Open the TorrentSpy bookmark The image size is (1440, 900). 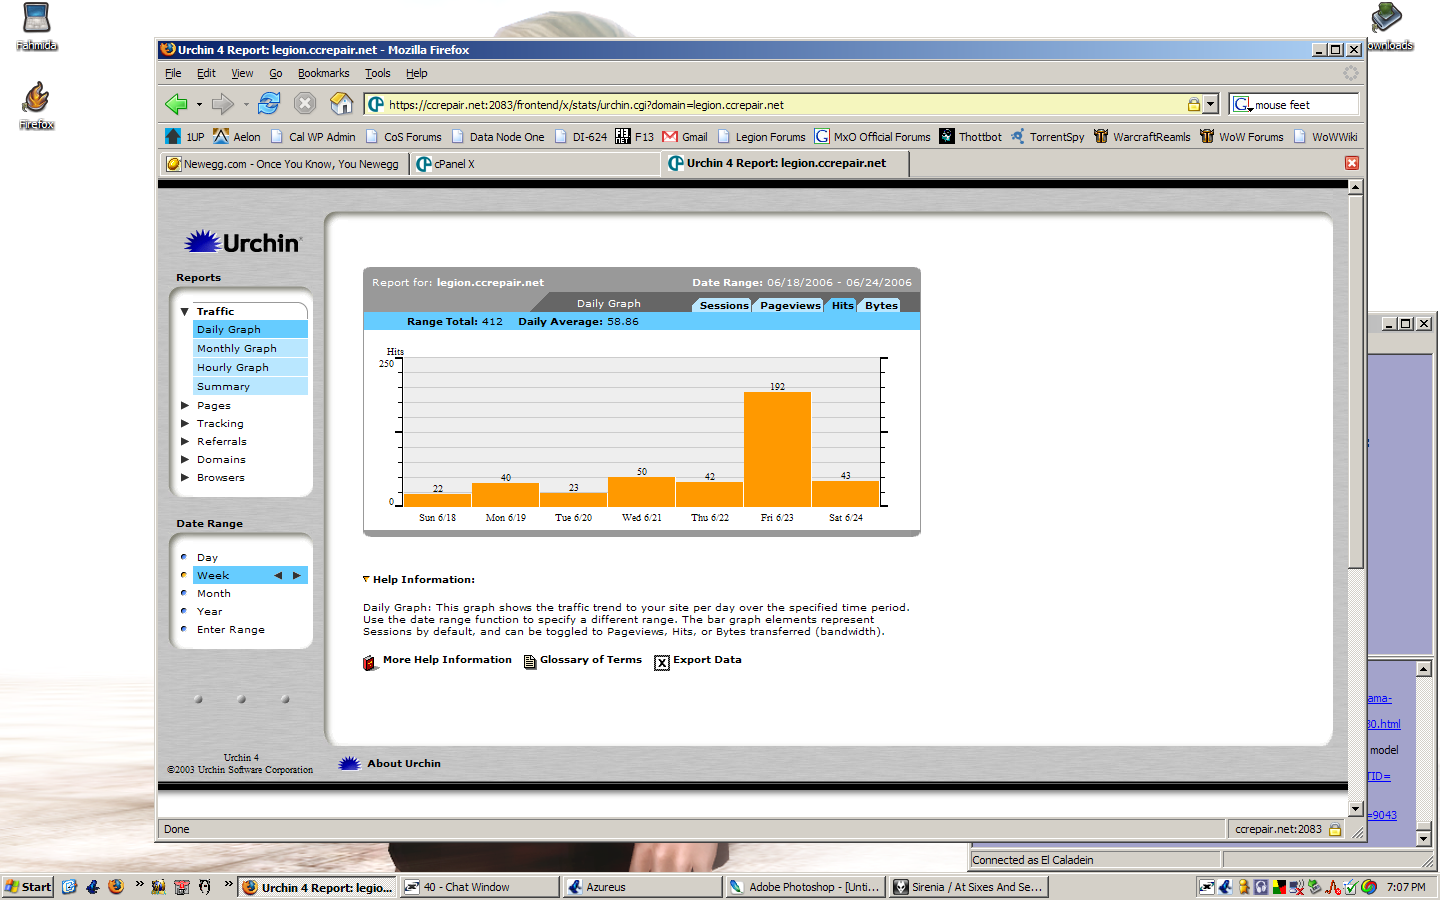[x=1047, y=137]
